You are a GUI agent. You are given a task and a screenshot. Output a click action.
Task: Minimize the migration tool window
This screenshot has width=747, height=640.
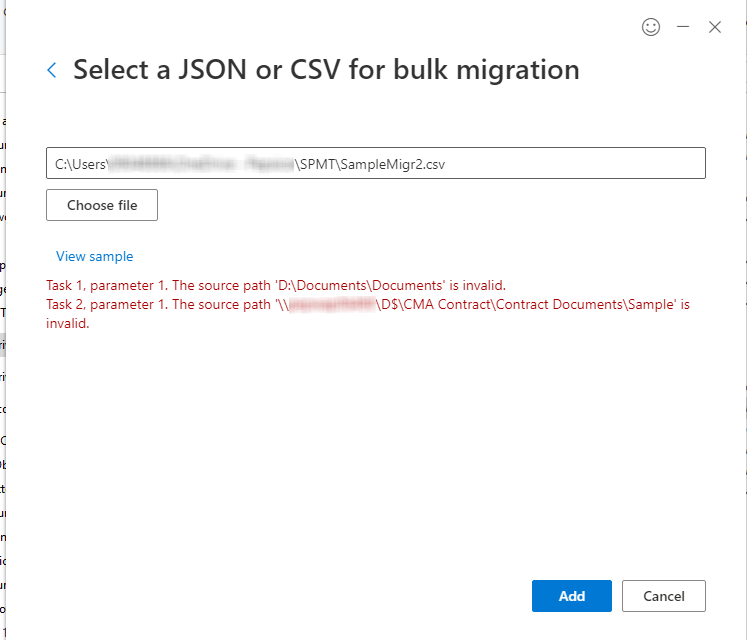coord(683,28)
